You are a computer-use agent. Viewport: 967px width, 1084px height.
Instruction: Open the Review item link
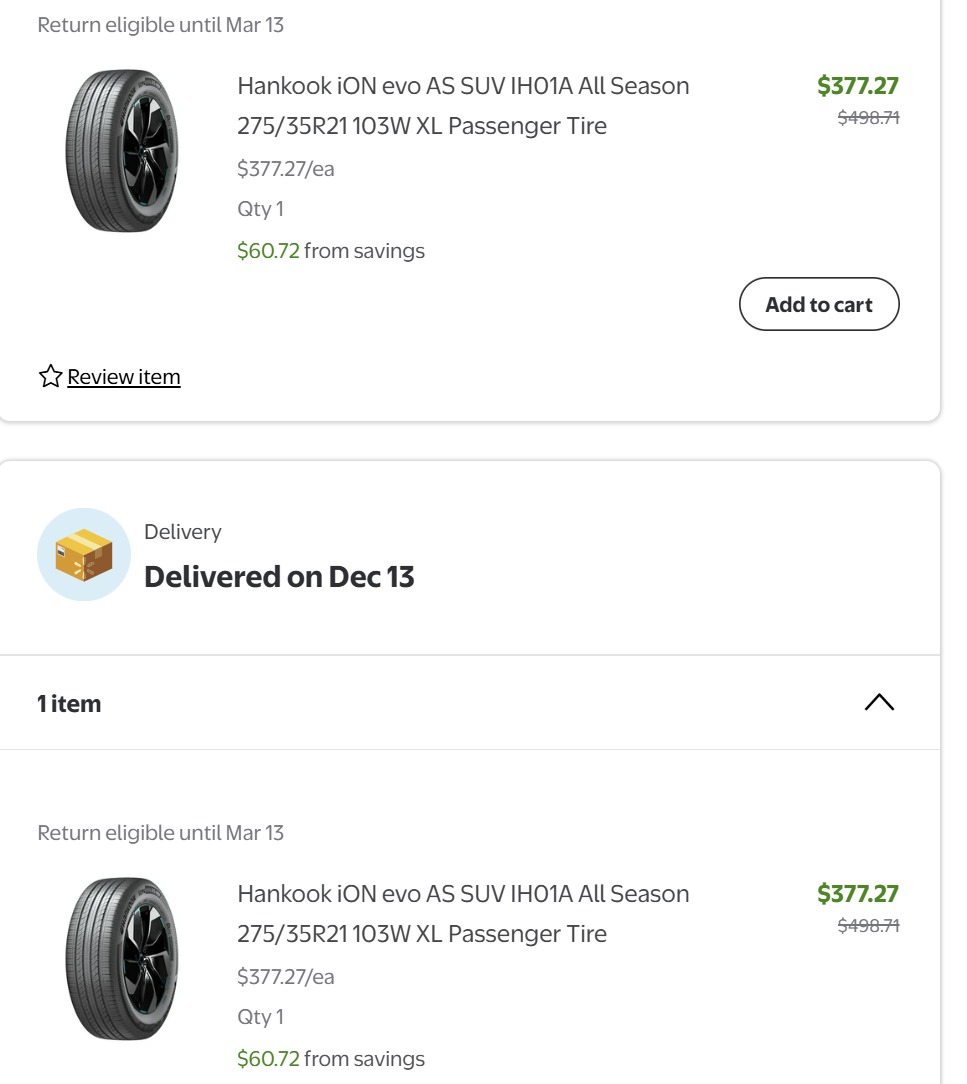(124, 377)
